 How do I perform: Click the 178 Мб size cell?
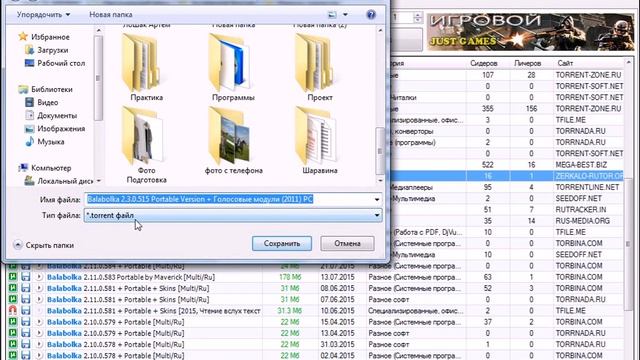tap(290, 277)
